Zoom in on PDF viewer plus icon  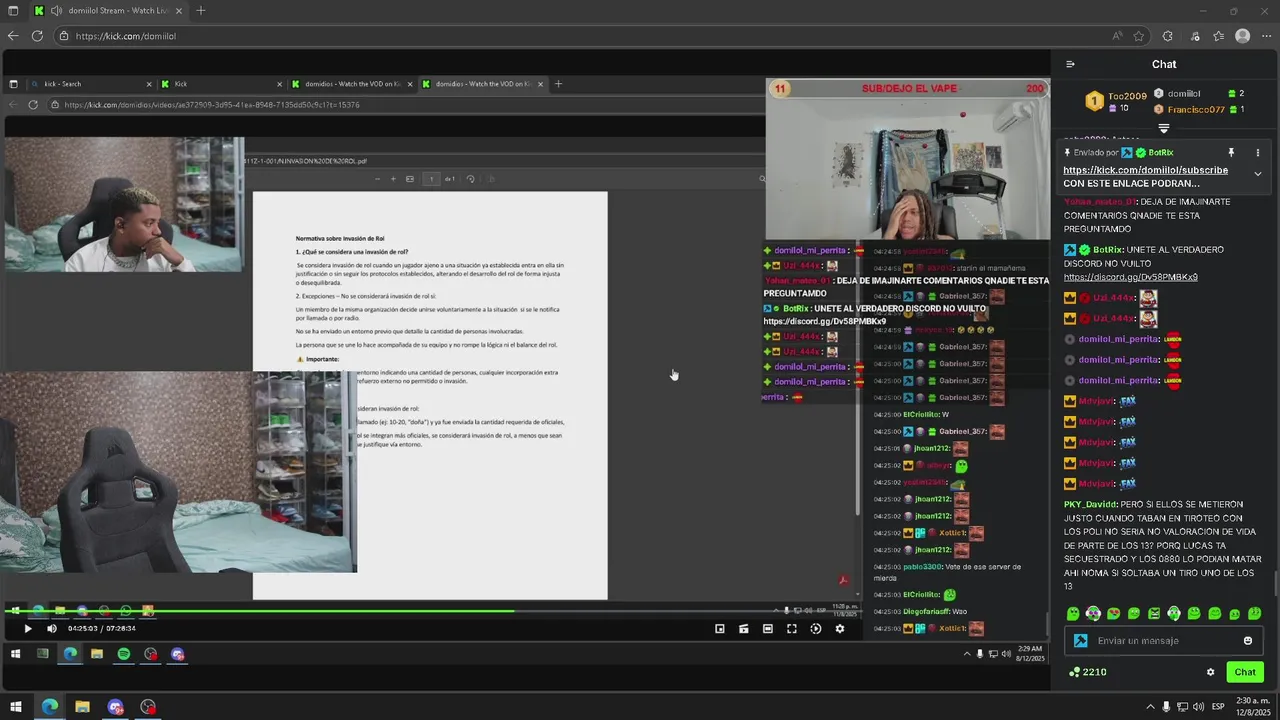(x=394, y=179)
